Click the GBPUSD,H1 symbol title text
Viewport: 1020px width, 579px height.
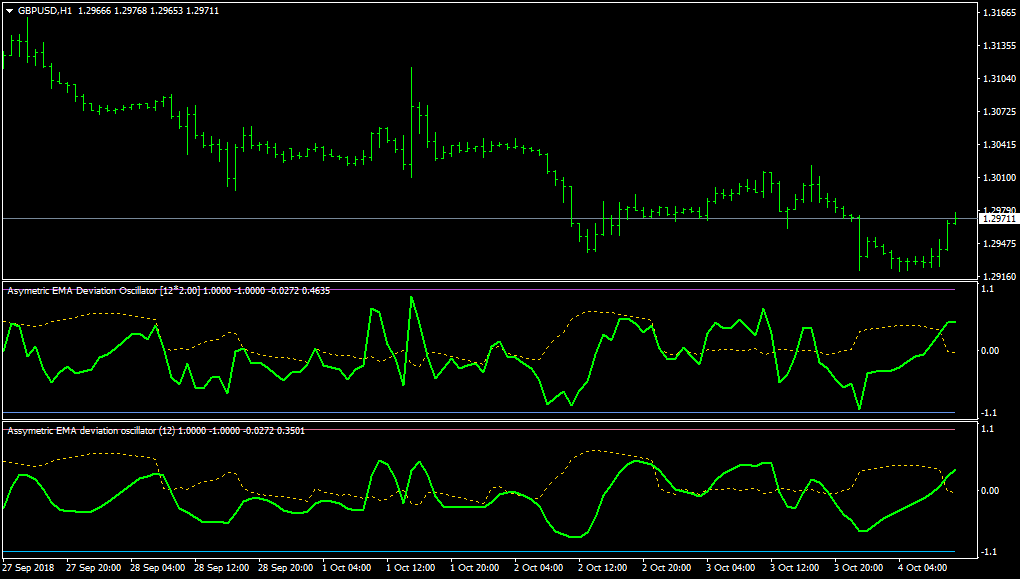[x=45, y=11]
